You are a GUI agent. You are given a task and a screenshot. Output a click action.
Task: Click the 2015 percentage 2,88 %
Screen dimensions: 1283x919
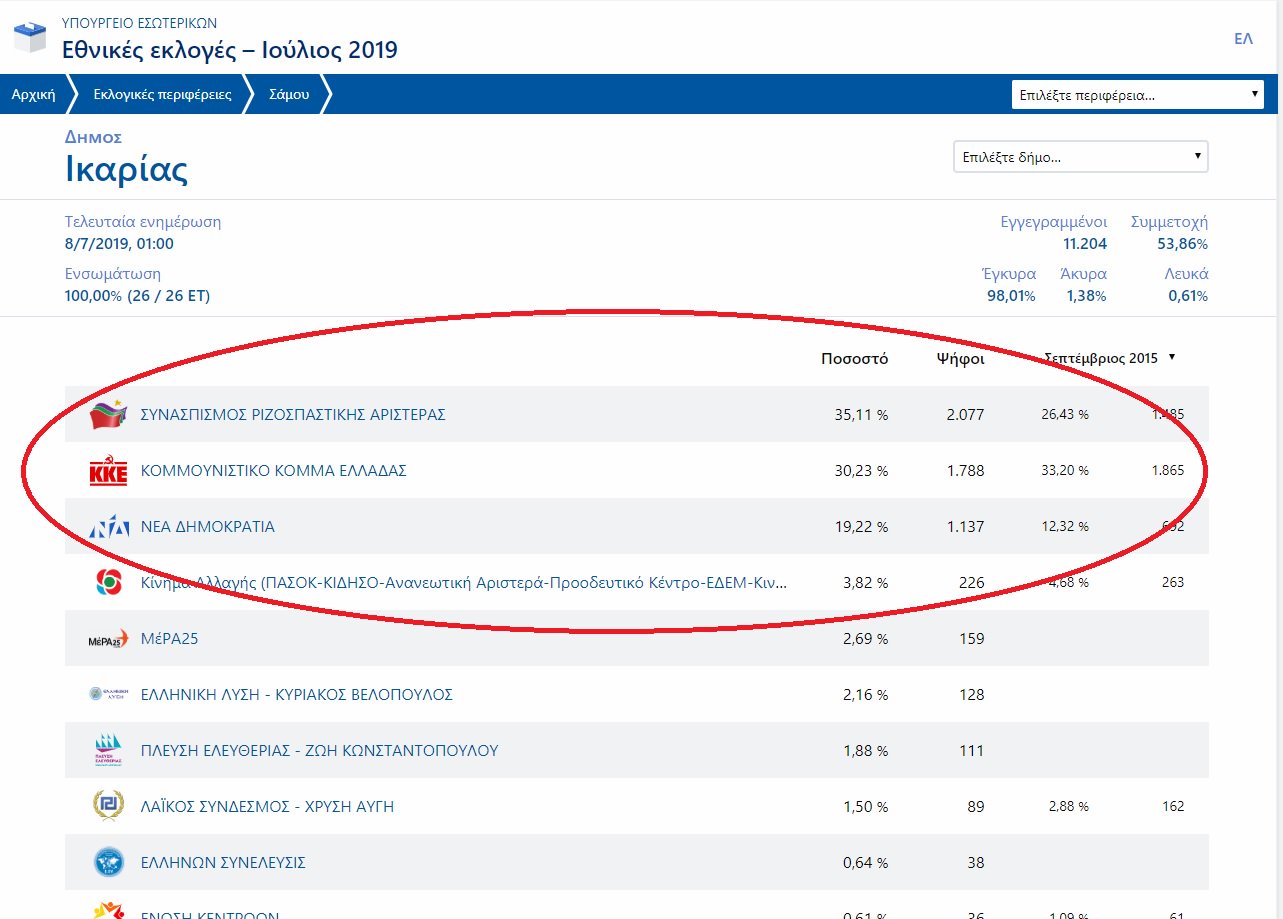[1069, 806]
